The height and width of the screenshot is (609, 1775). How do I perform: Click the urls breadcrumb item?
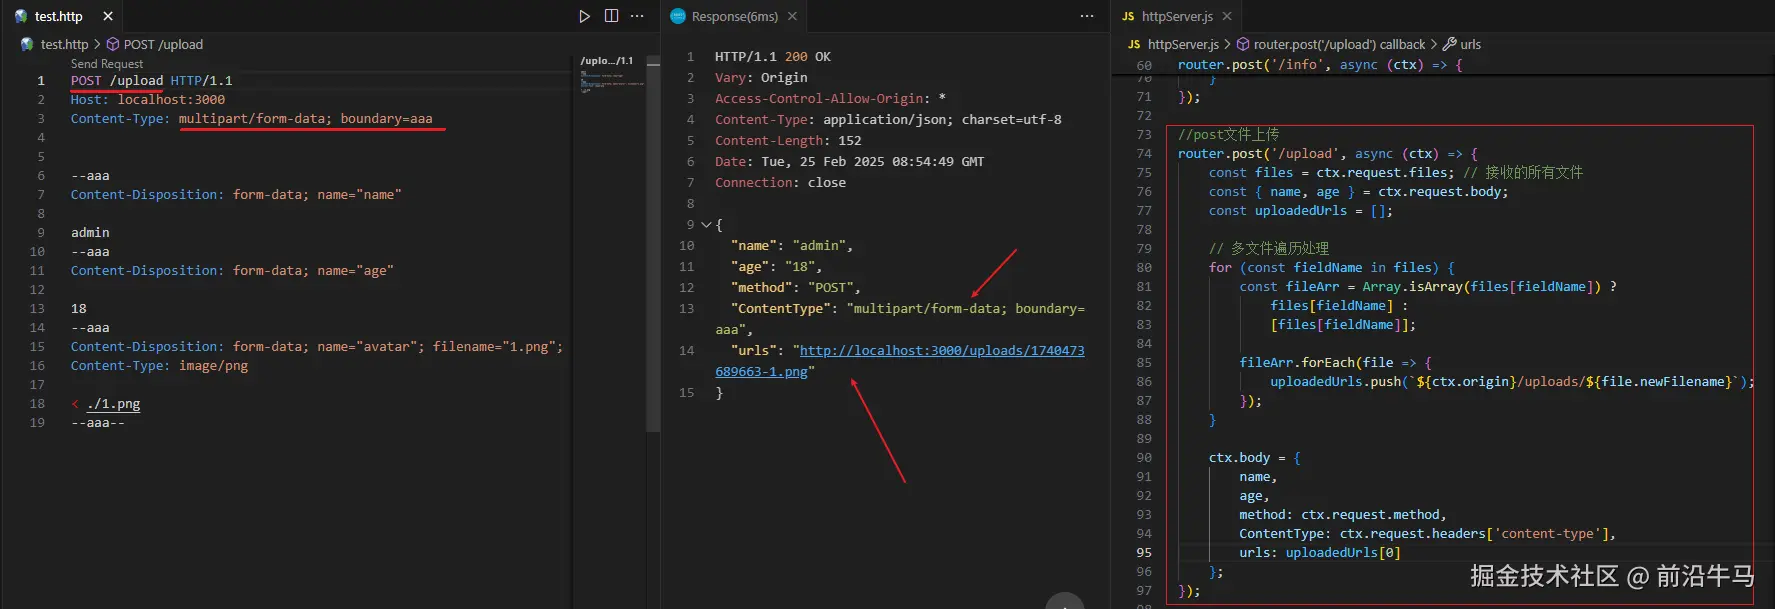coord(1470,44)
